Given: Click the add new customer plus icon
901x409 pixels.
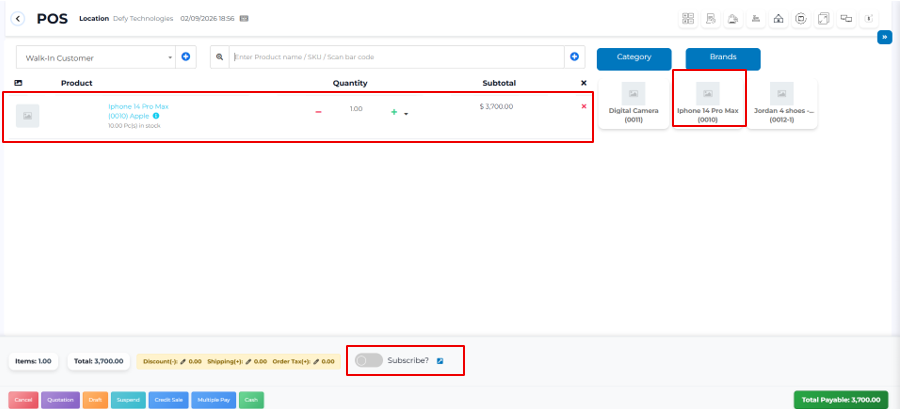Looking at the screenshot, I should [x=186, y=57].
